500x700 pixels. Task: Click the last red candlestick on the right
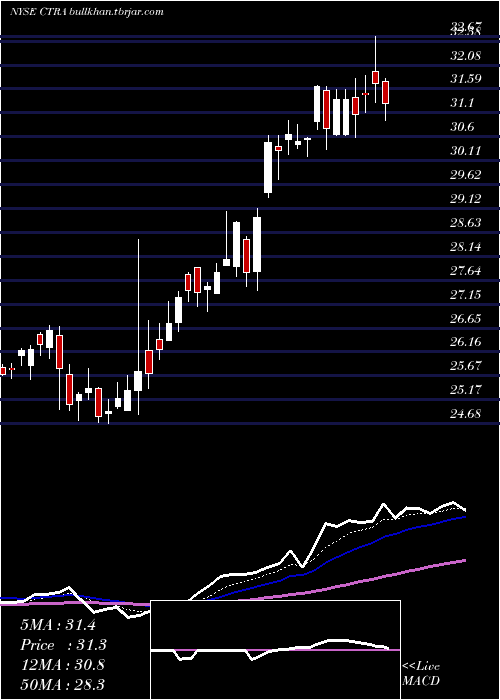(x=385, y=92)
